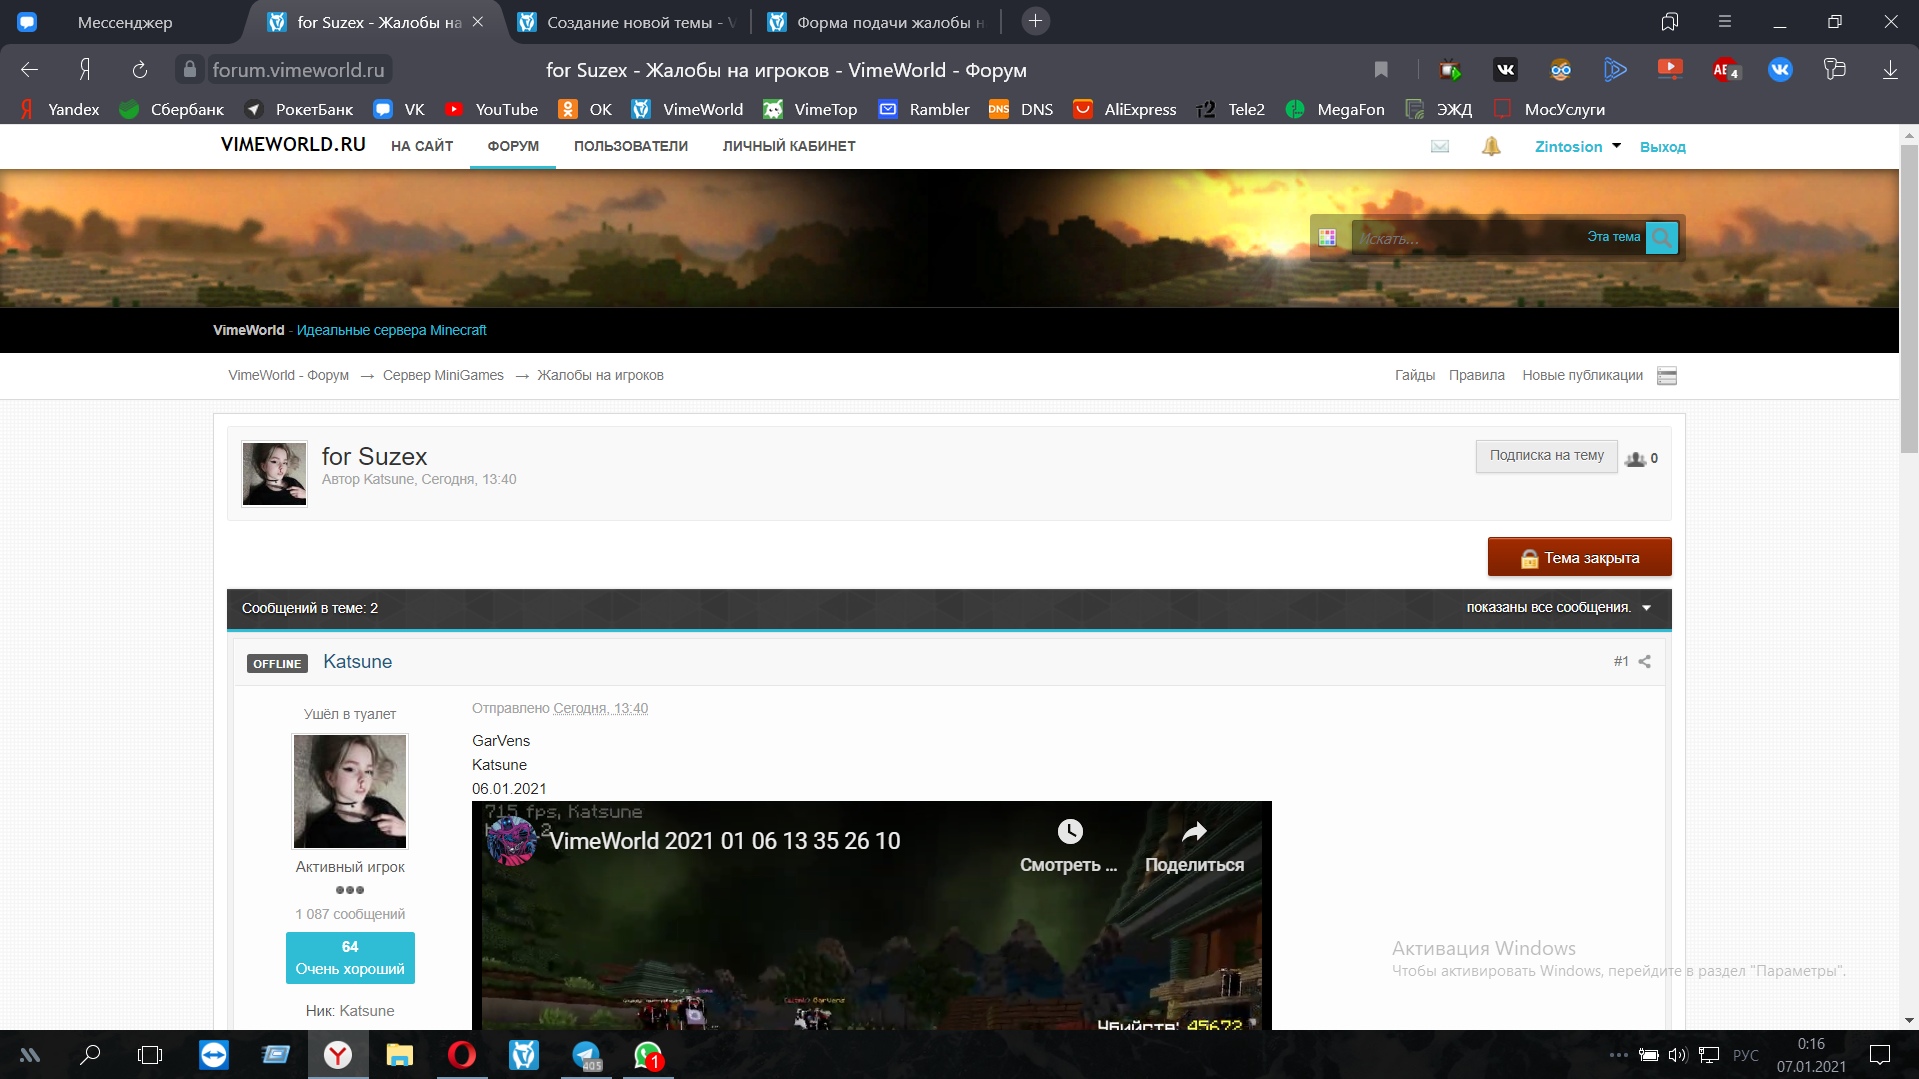Click the video share arrow icon
Screen dimensions: 1919x1079
[x=1194, y=832]
